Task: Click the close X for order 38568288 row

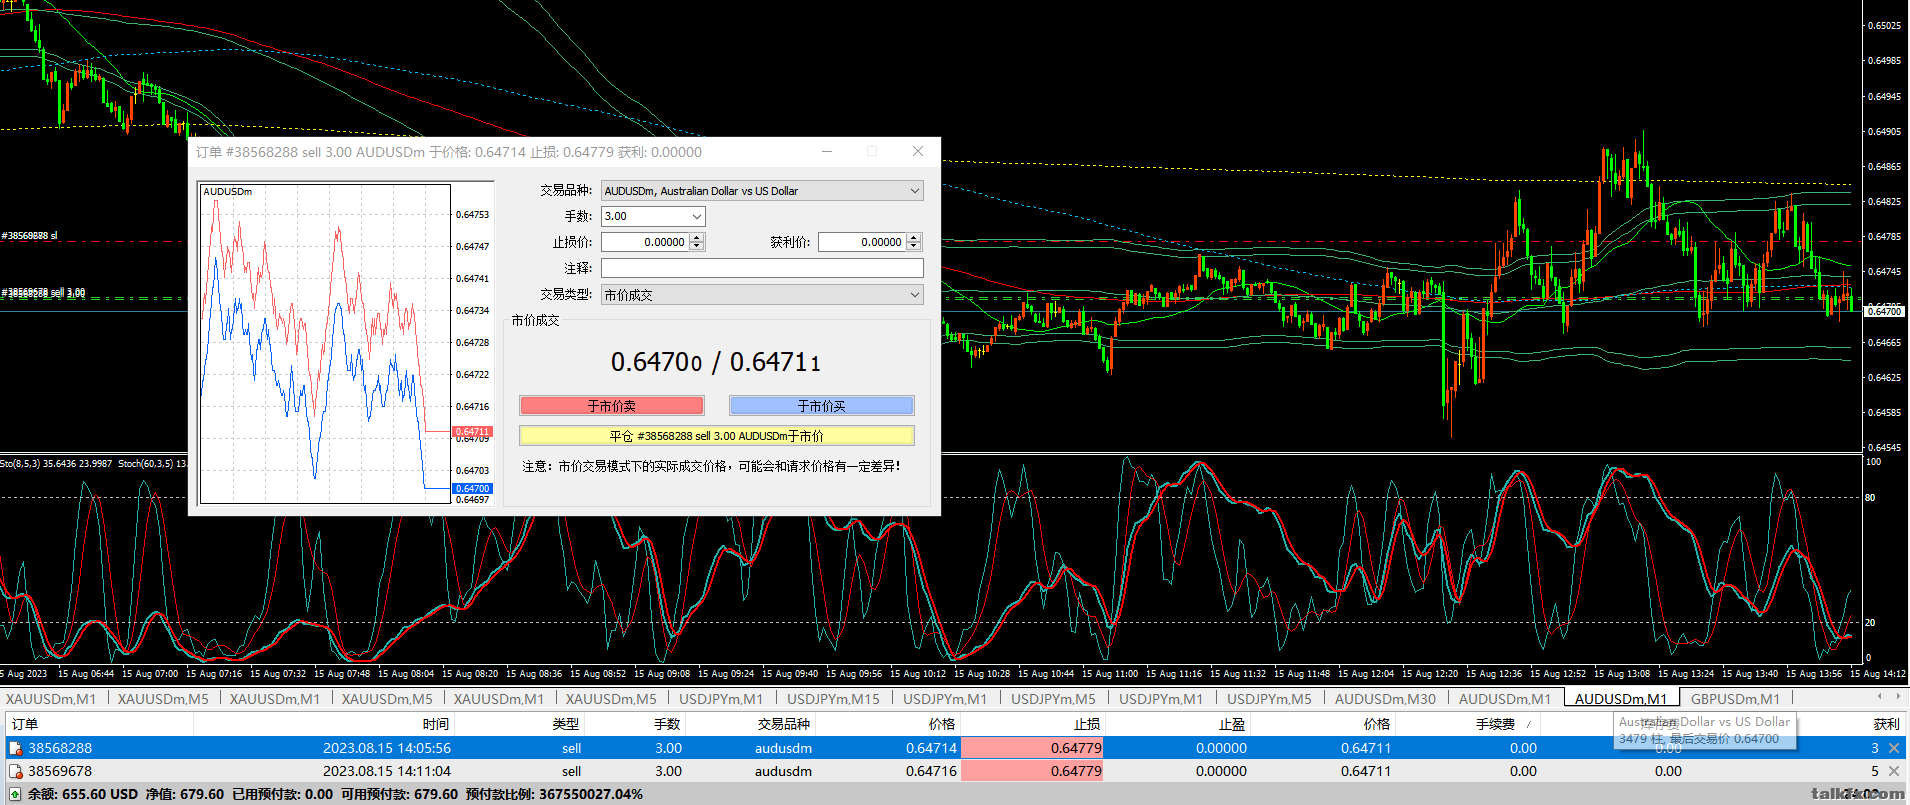Action: pos(1894,748)
